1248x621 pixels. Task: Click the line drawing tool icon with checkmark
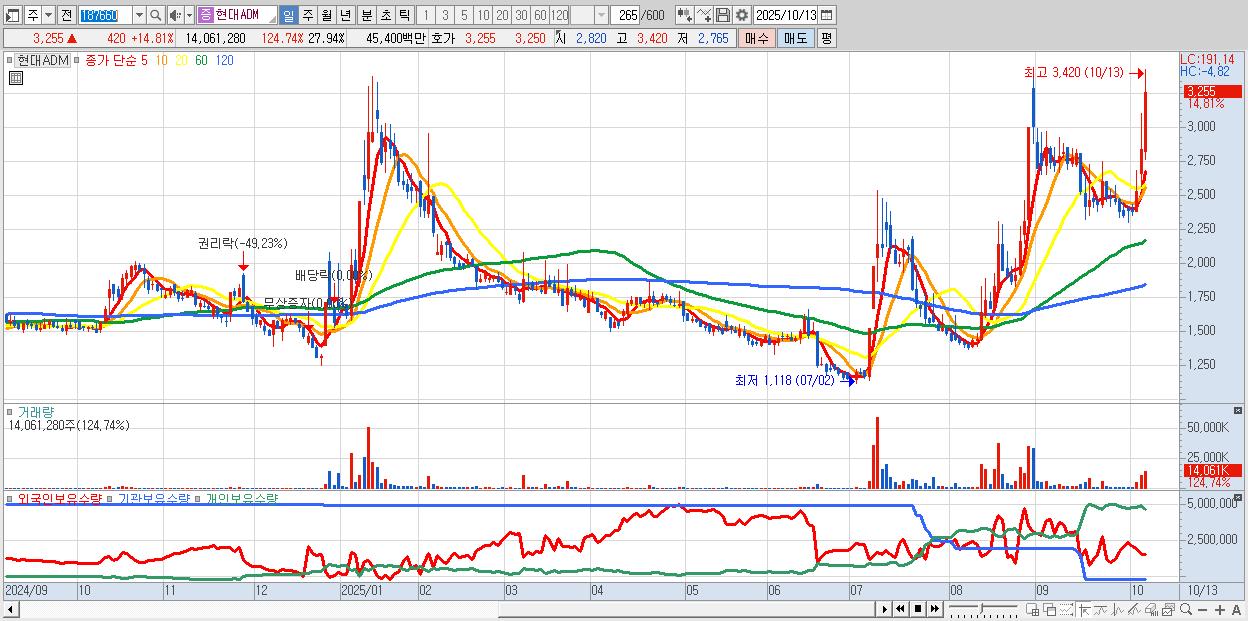[x=703, y=15]
